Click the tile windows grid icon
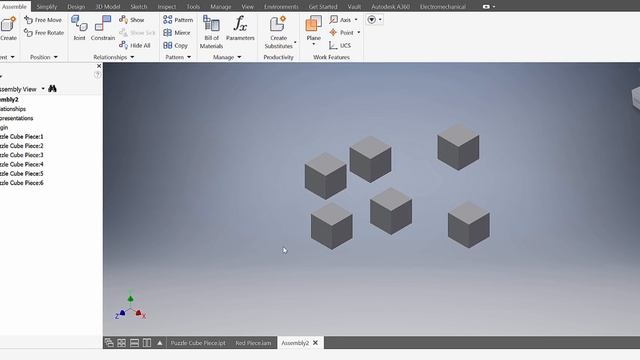Screen dimensions: 640x360 click(122, 343)
